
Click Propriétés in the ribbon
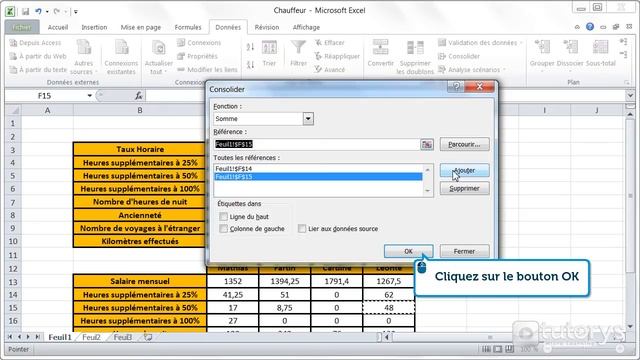point(198,56)
